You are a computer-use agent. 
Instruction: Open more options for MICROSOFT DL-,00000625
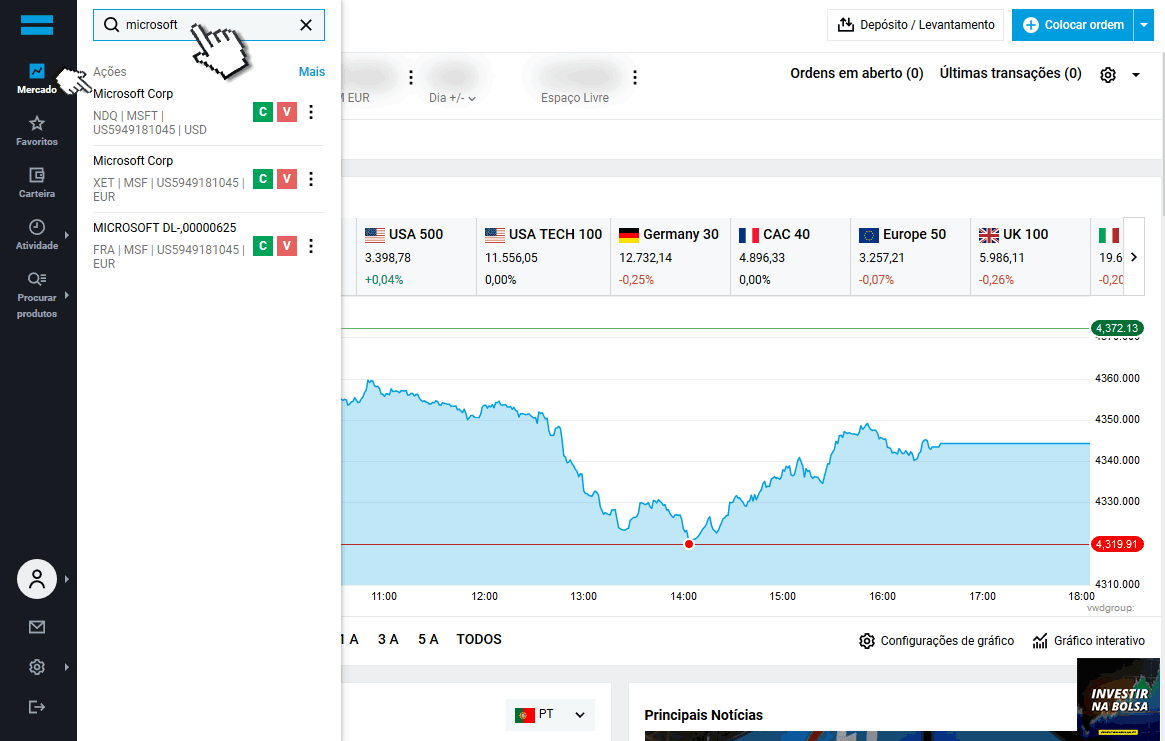click(311, 246)
